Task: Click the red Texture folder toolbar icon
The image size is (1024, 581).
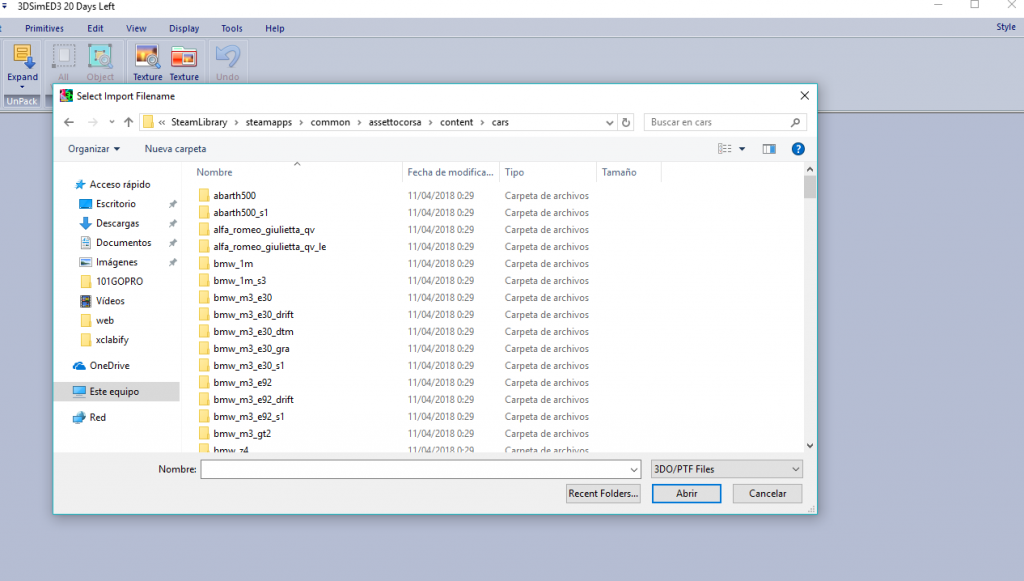Action: point(184,57)
